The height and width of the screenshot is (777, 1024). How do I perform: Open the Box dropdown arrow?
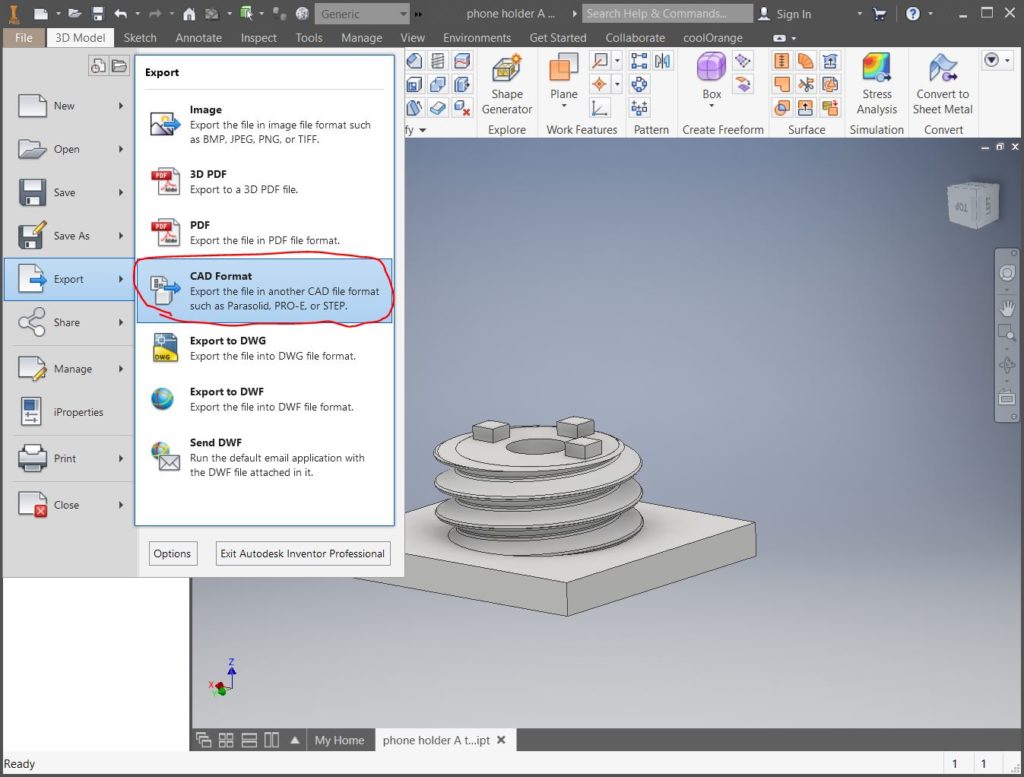coord(711,106)
